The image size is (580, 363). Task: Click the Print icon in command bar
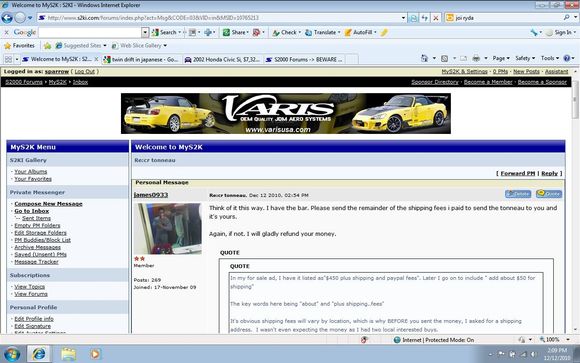pos(476,58)
